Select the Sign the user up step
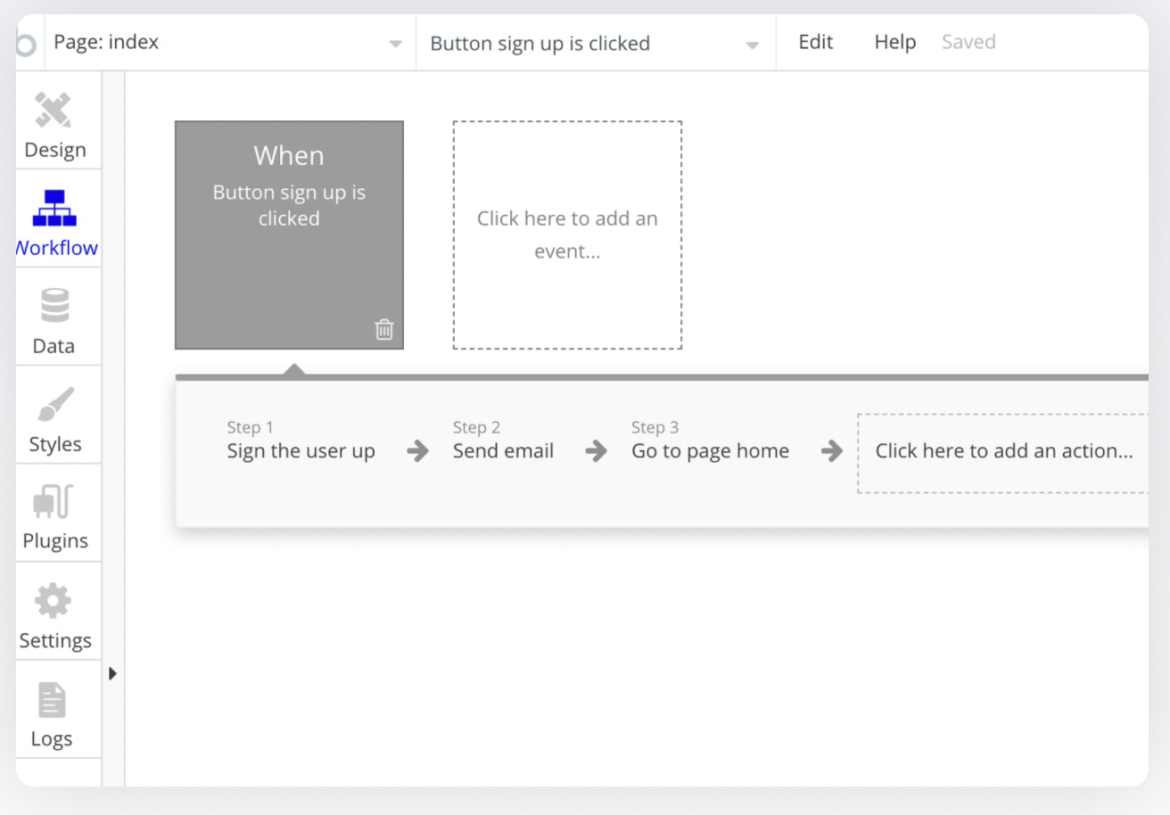This screenshot has height=815, width=1170. tap(300, 451)
